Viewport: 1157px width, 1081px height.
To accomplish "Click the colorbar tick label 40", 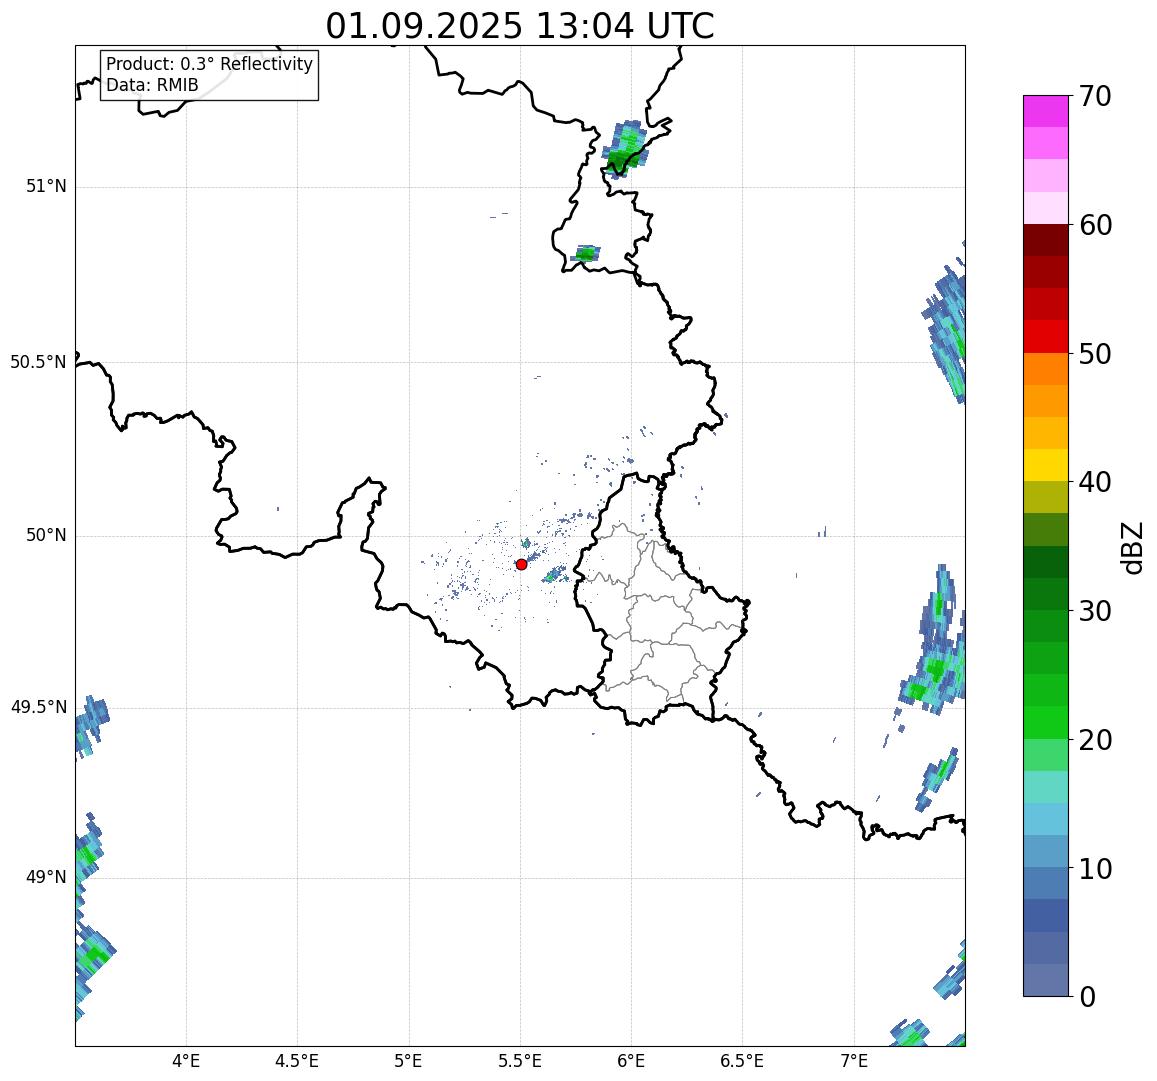I will tap(1095, 483).
